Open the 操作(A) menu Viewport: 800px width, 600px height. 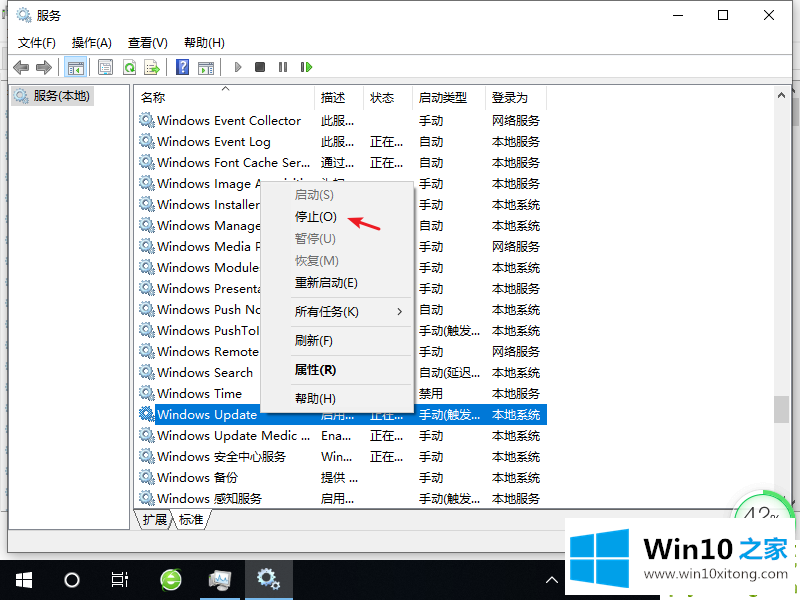click(x=92, y=43)
